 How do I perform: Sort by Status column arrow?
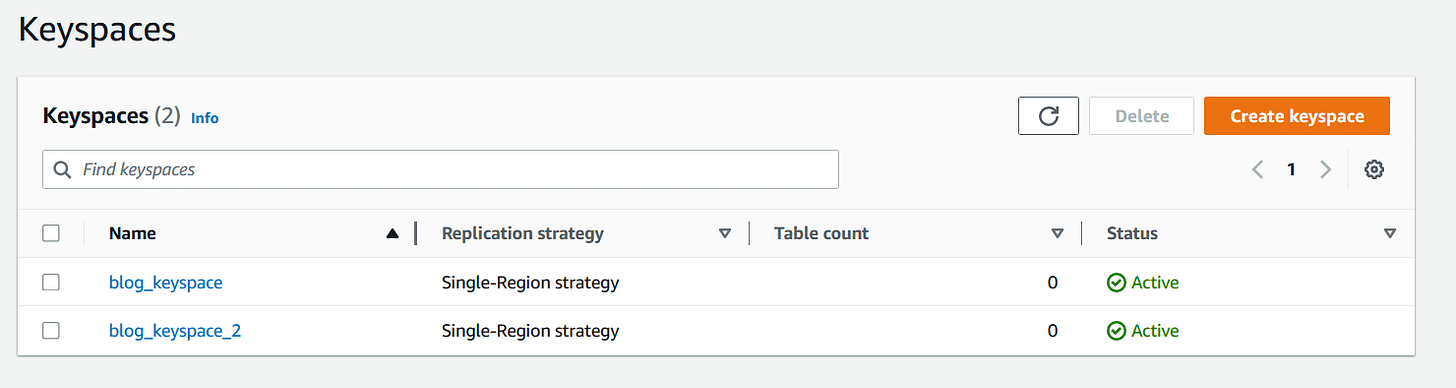pyautogui.click(x=1389, y=234)
